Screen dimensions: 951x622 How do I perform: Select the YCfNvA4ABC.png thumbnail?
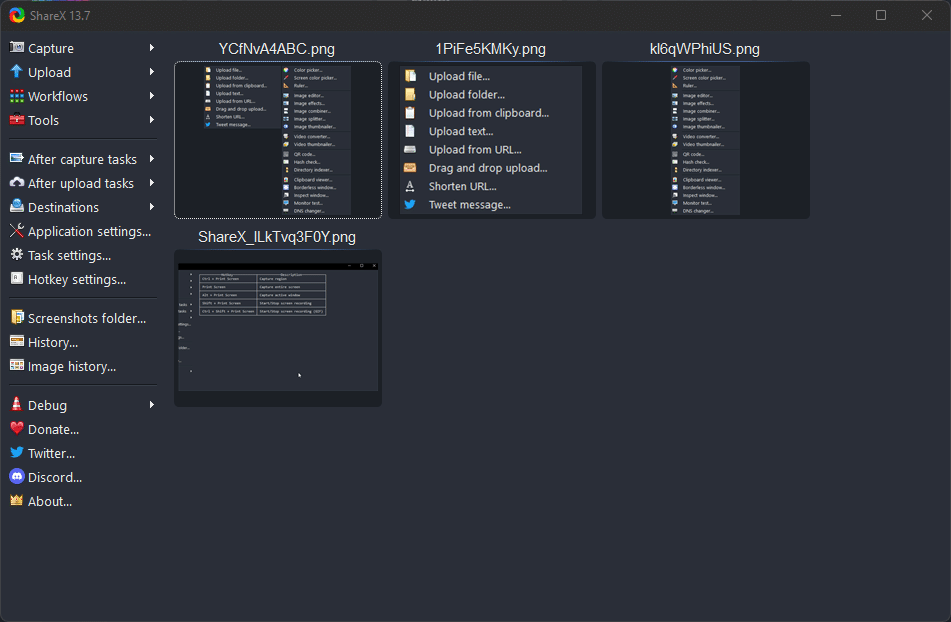click(x=278, y=140)
